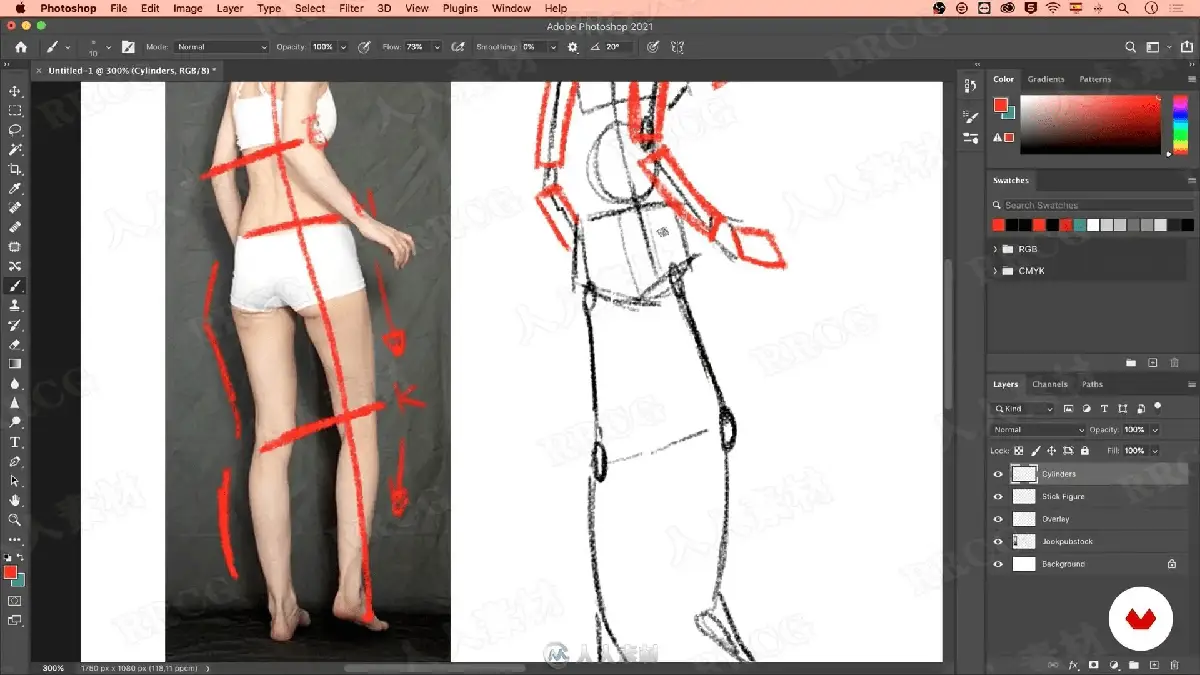Select the Magic Wand tool
Viewport: 1200px width, 675px height.
tap(15, 149)
